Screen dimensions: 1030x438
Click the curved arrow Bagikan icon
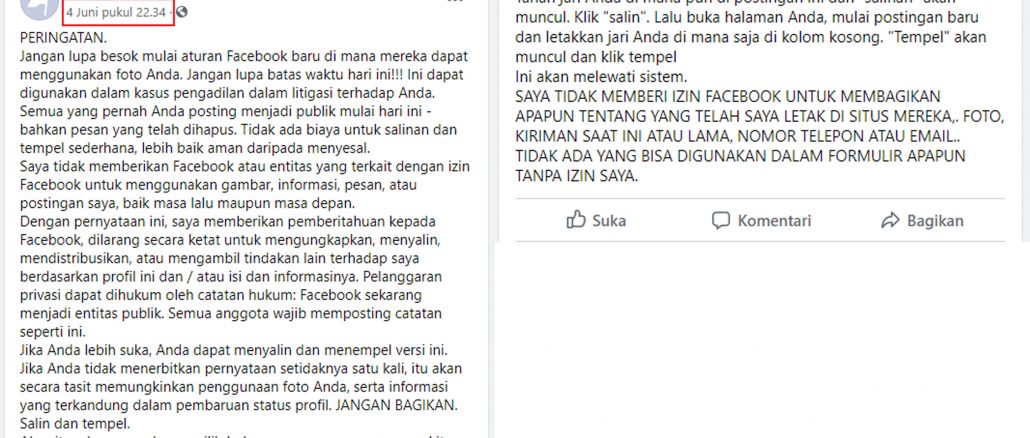pos(890,221)
